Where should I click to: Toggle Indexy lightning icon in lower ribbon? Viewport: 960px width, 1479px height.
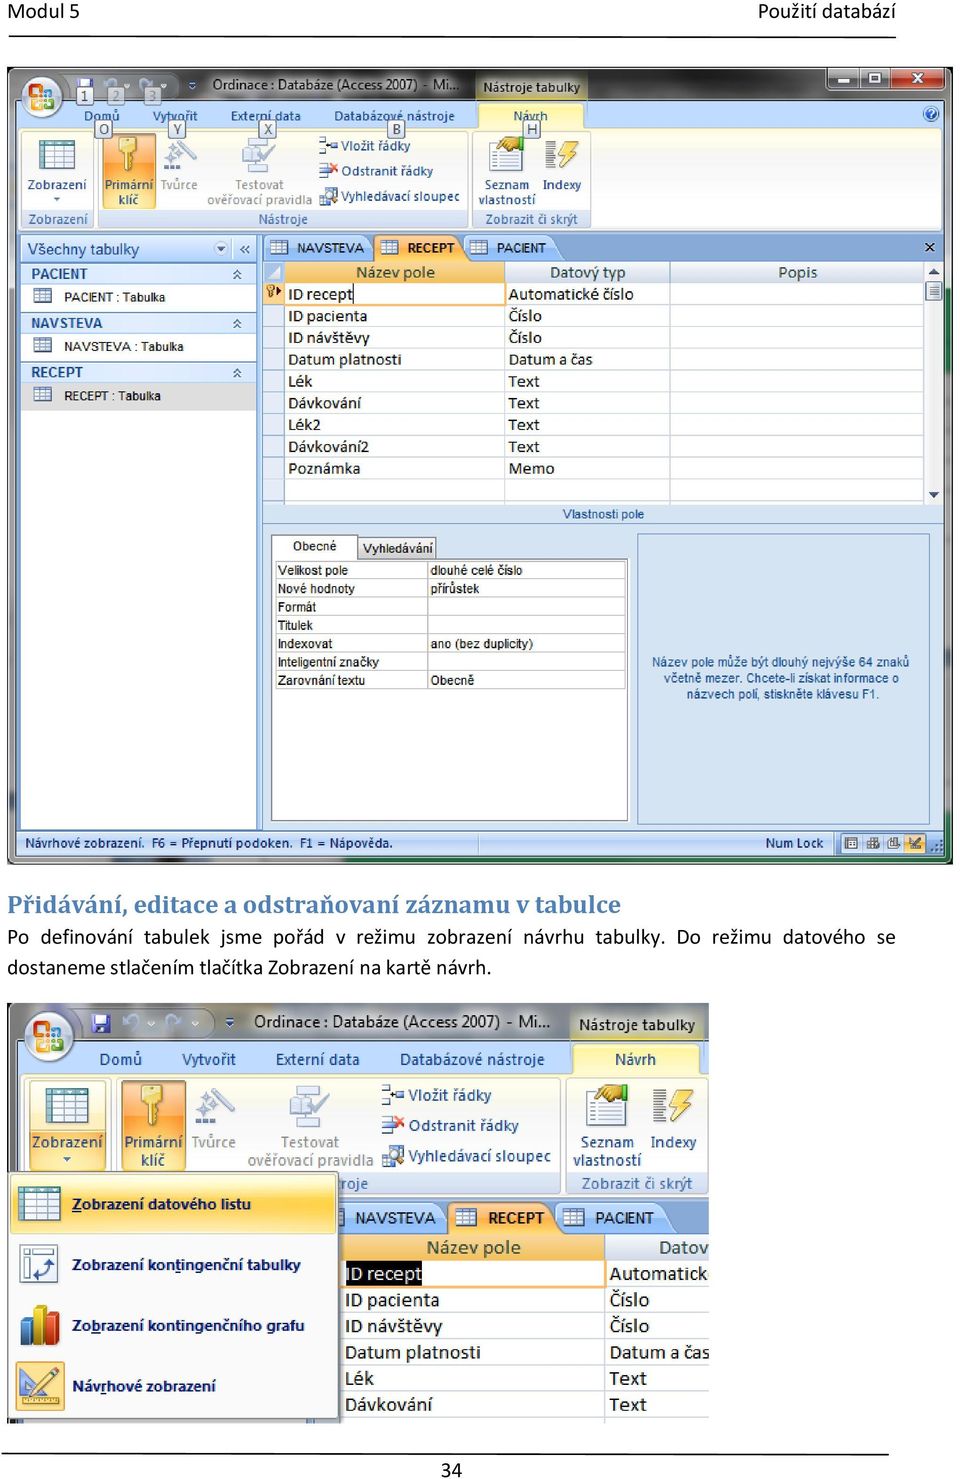tap(673, 1118)
